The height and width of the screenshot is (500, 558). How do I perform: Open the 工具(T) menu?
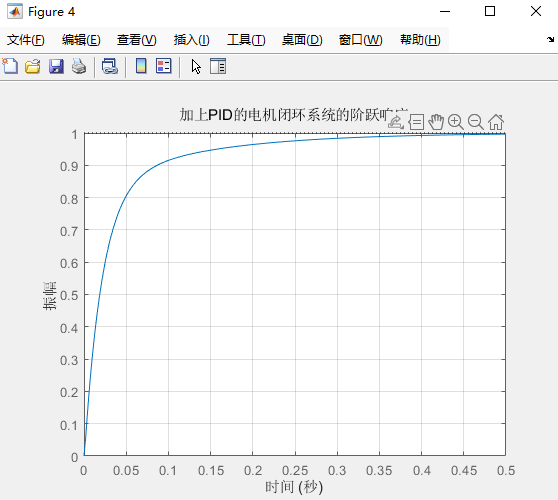[x=246, y=40]
